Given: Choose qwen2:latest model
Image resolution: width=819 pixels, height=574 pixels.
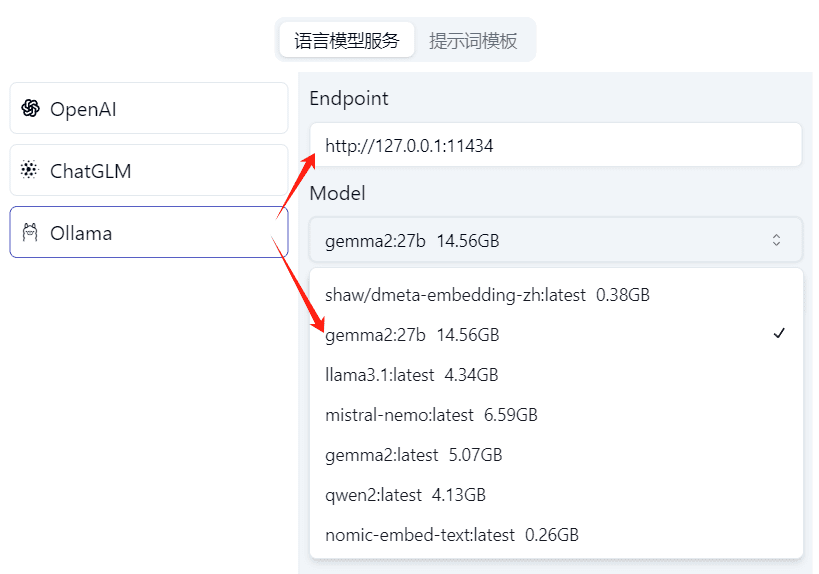Looking at the screenshot, I should 556,495.
